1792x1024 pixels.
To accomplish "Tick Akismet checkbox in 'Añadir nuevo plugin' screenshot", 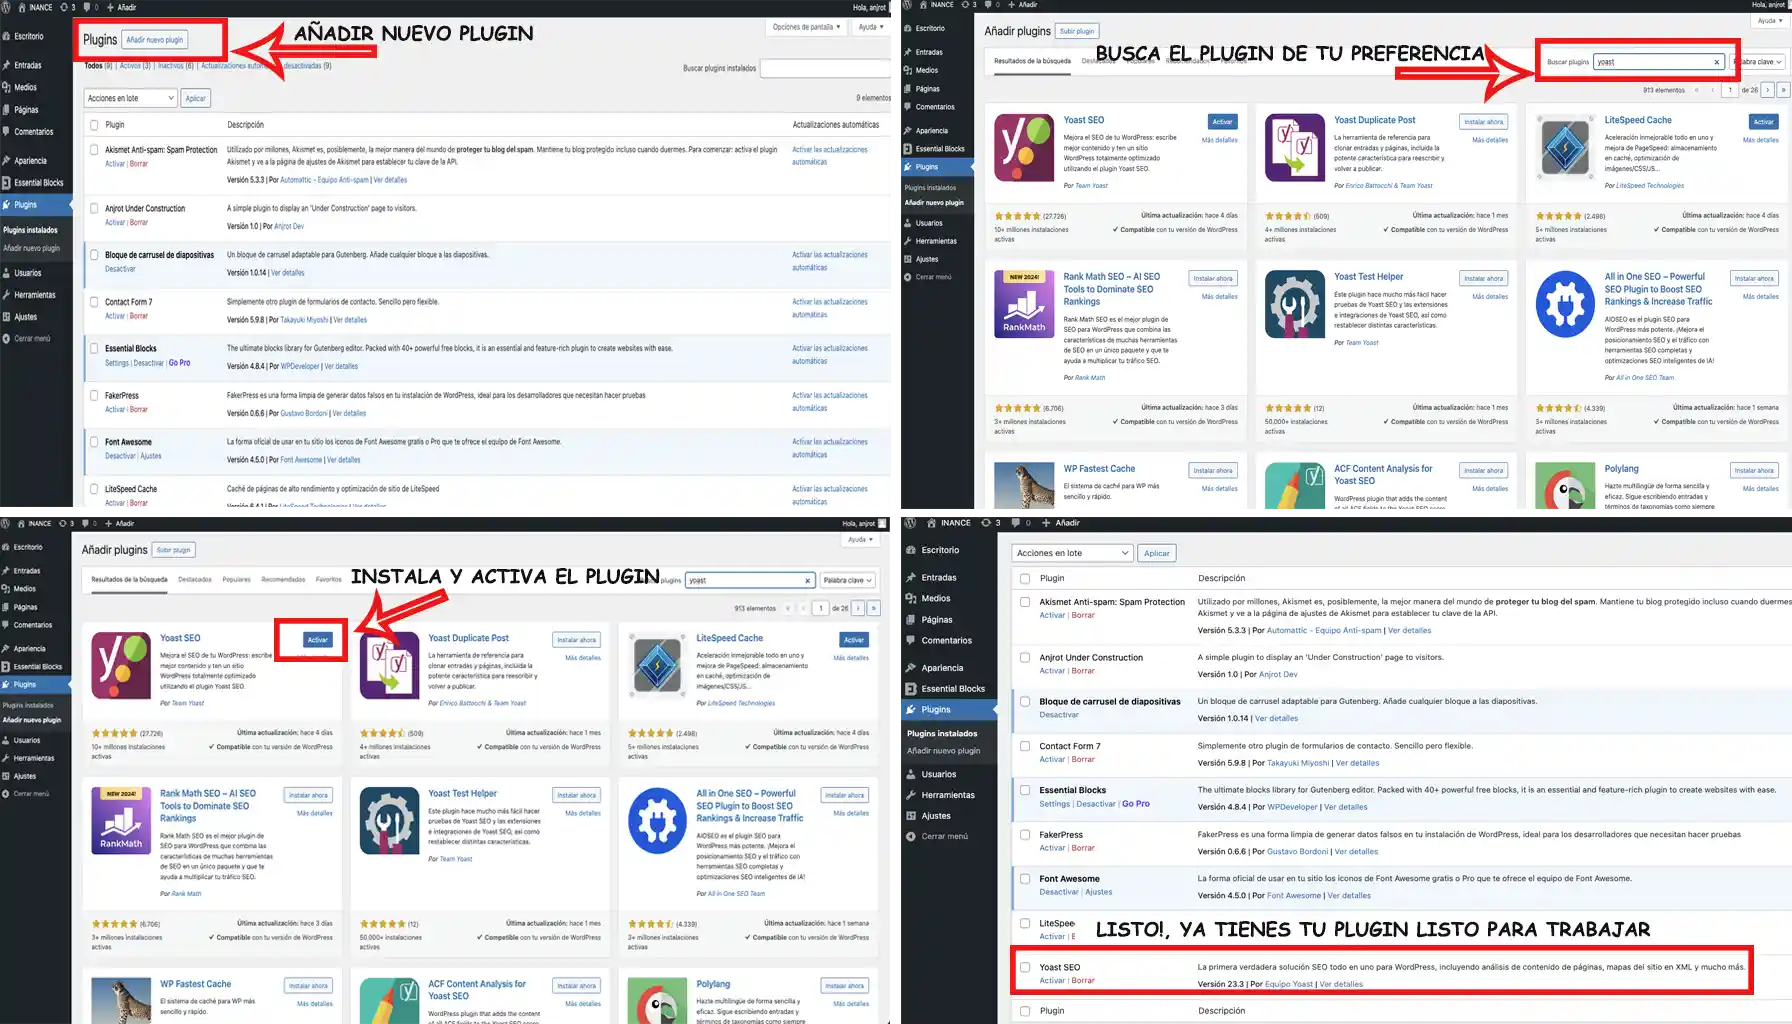I will click(94, 150).
